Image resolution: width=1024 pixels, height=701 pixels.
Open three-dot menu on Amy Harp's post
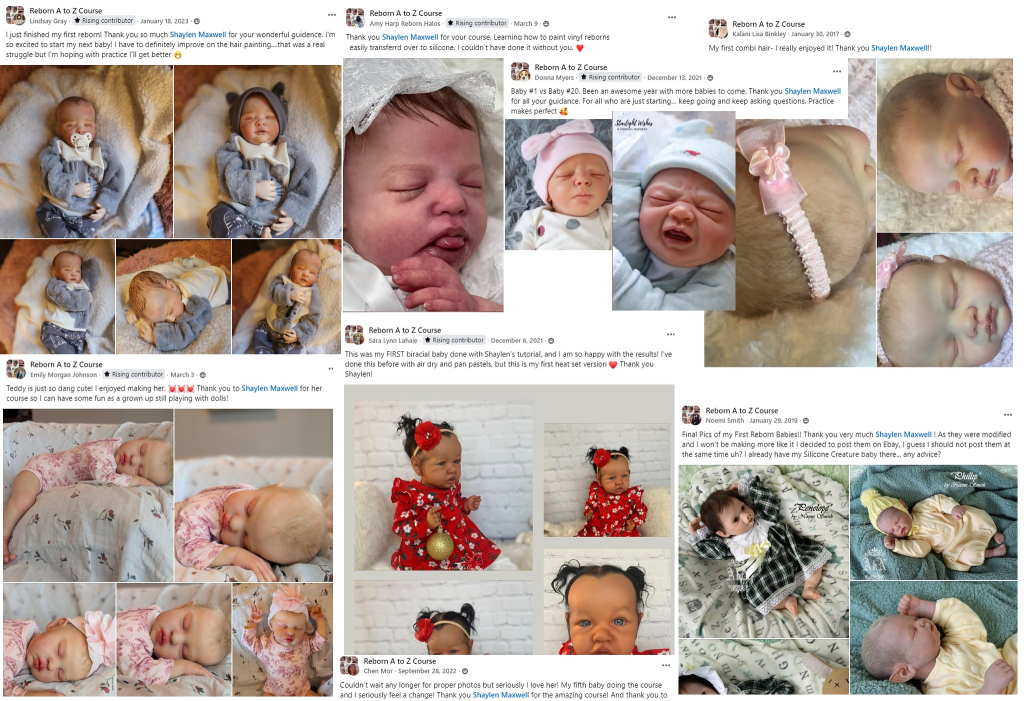tap(672, 17)
